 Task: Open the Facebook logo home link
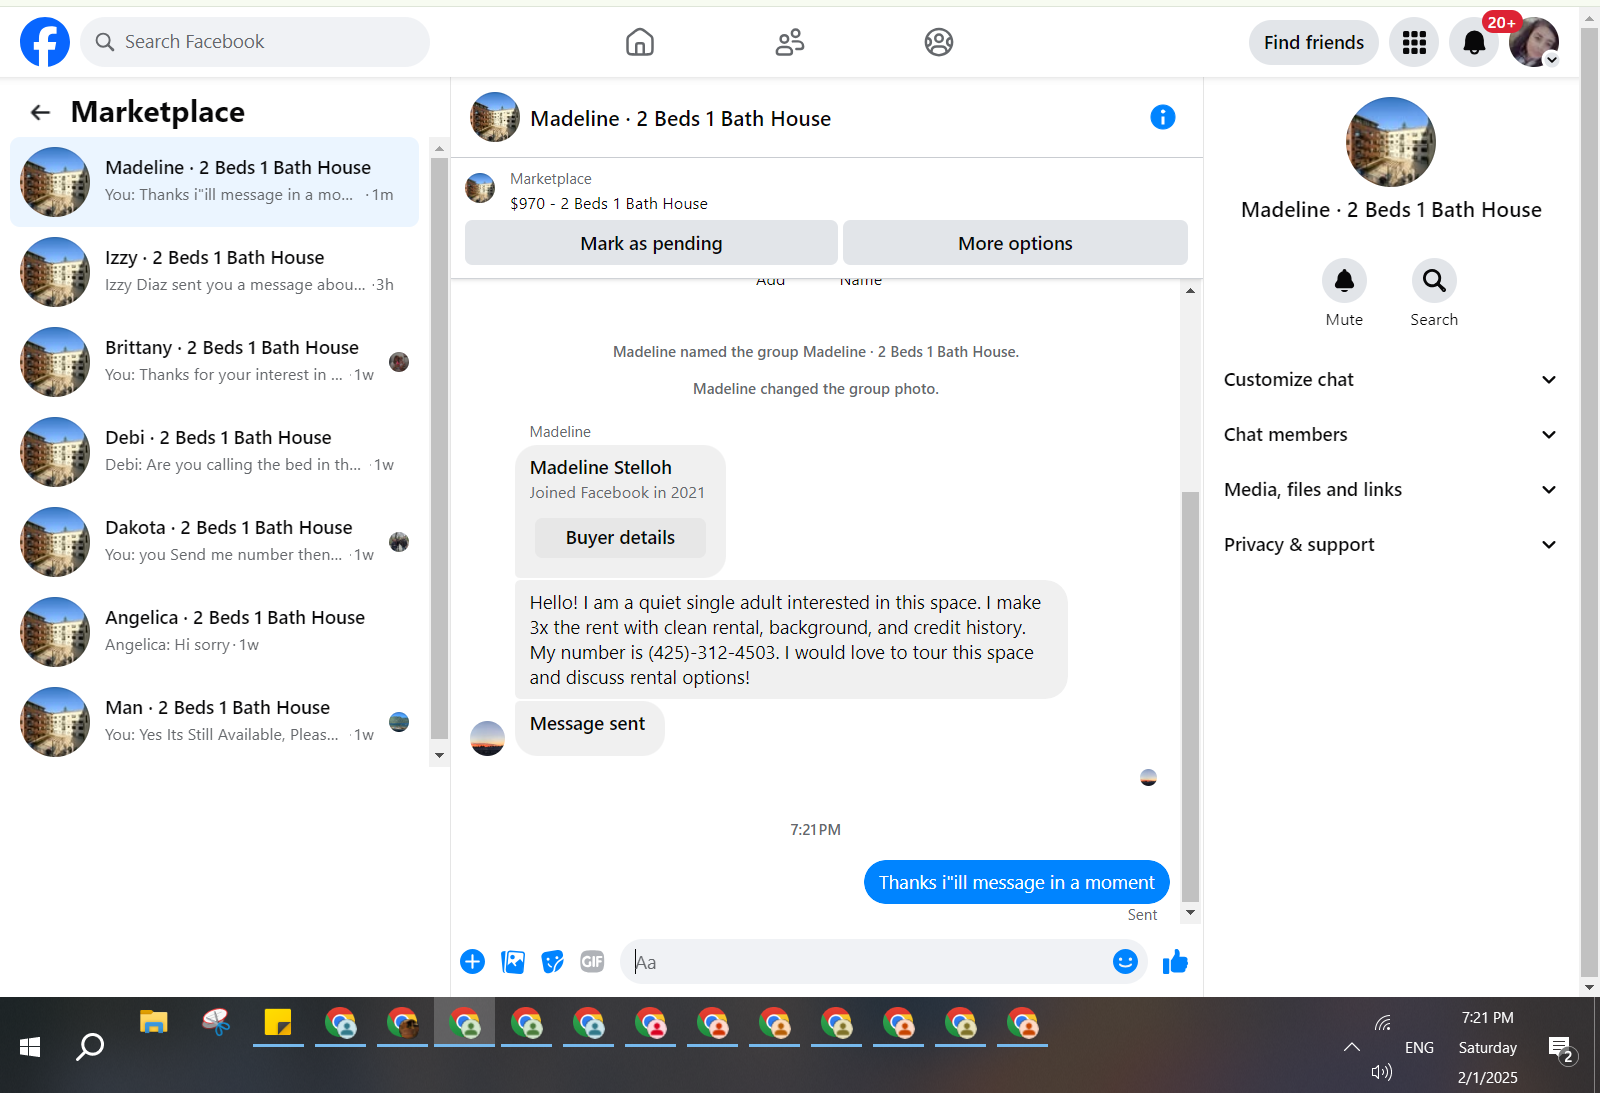[x=45, y=42]
